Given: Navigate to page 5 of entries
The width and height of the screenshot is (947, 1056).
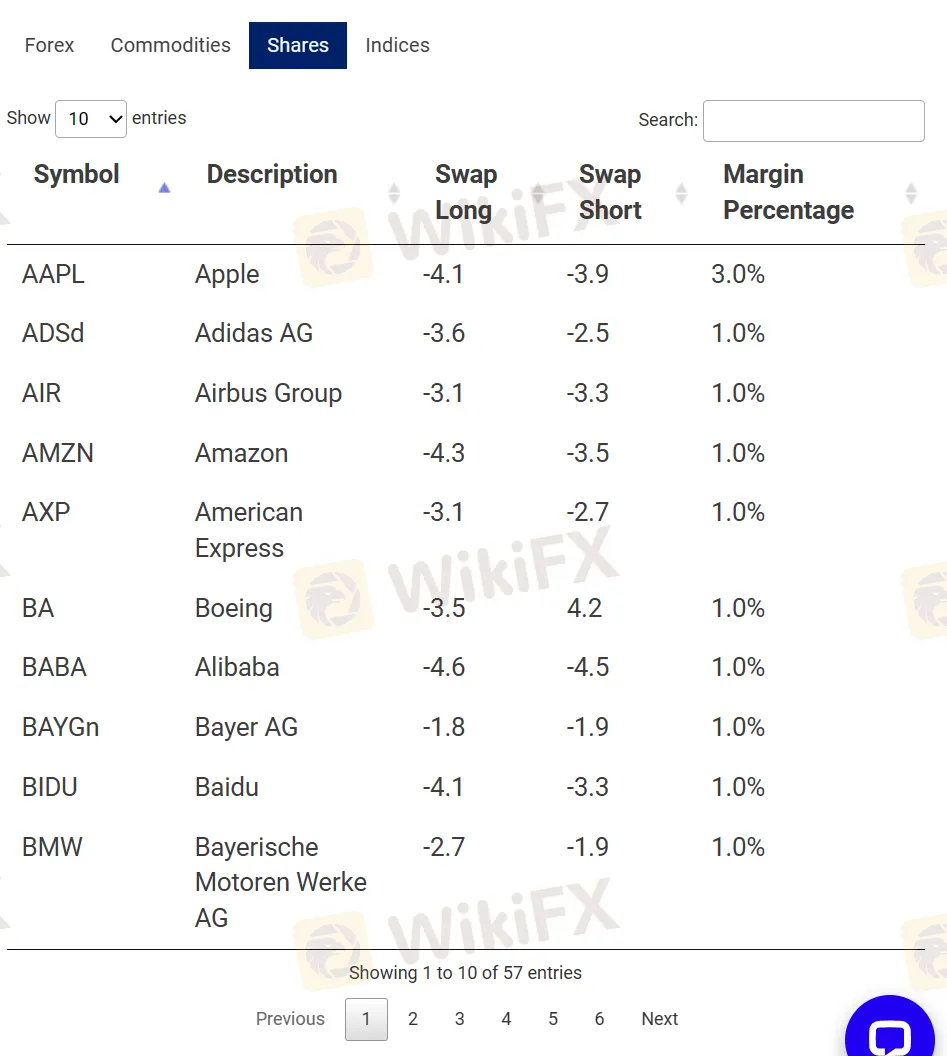Looking at the screenshot, I should pos(553,1019).
